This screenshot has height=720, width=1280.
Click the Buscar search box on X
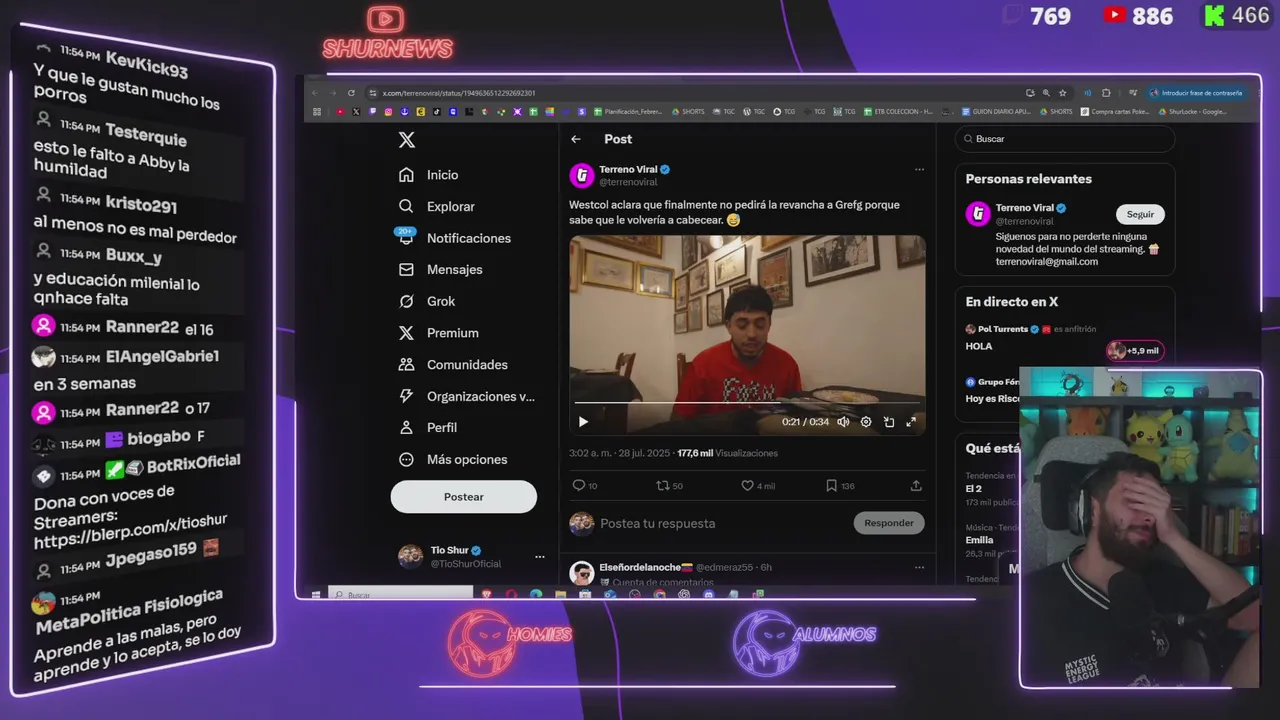[1065, 139]
